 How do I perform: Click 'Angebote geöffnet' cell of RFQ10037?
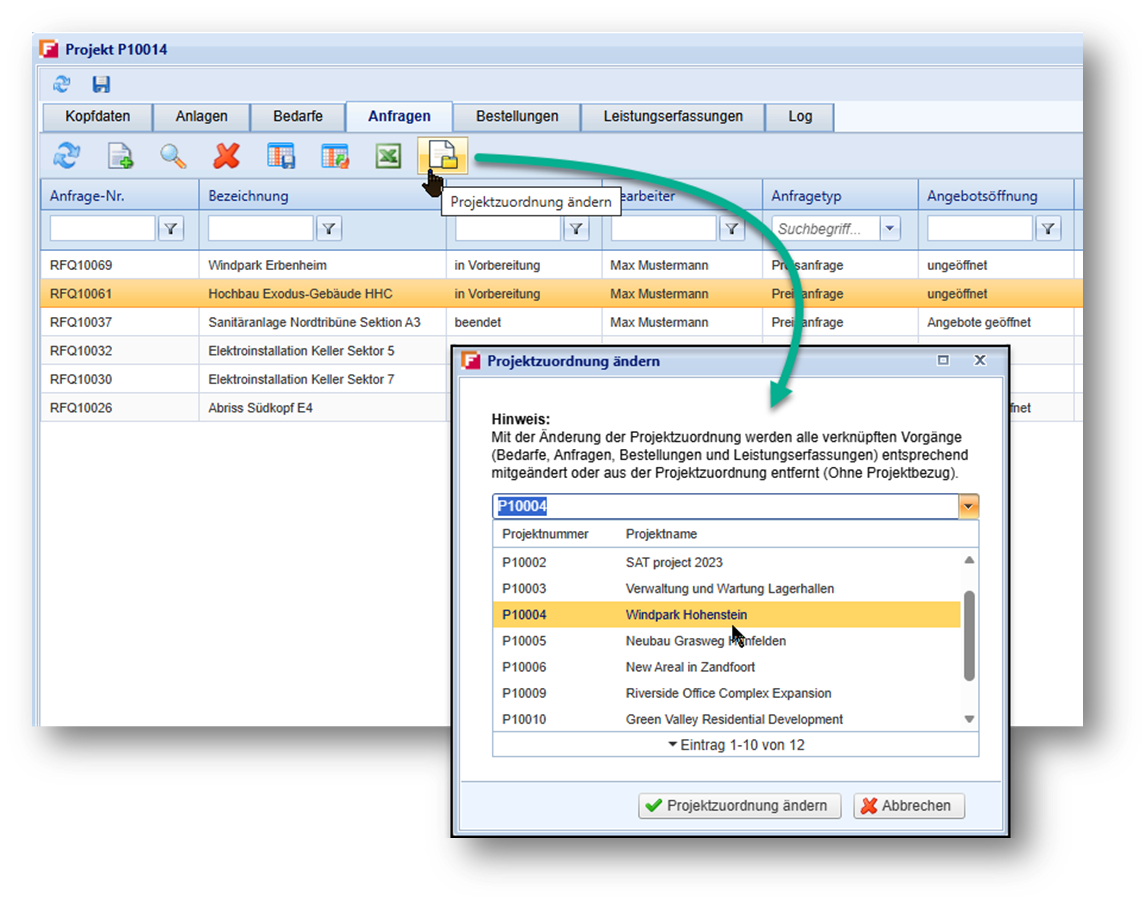point(978,322)
